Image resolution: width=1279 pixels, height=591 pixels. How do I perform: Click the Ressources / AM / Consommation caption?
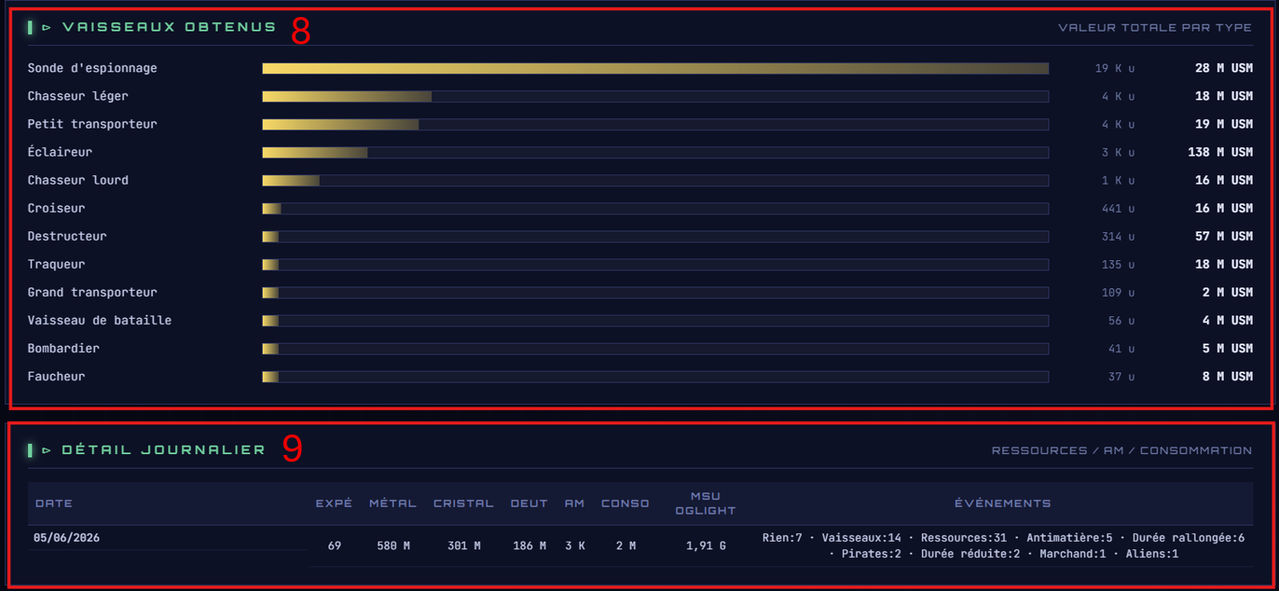[1122, 451]
